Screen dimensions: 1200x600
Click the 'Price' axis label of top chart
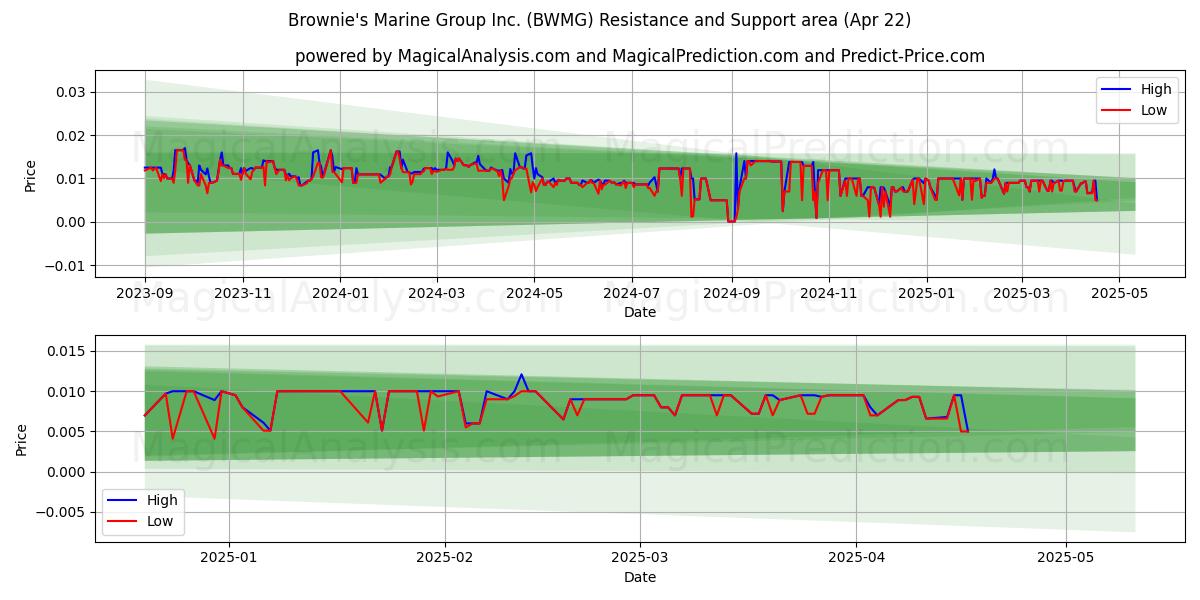pyautogui.click(x=30, y=176)
